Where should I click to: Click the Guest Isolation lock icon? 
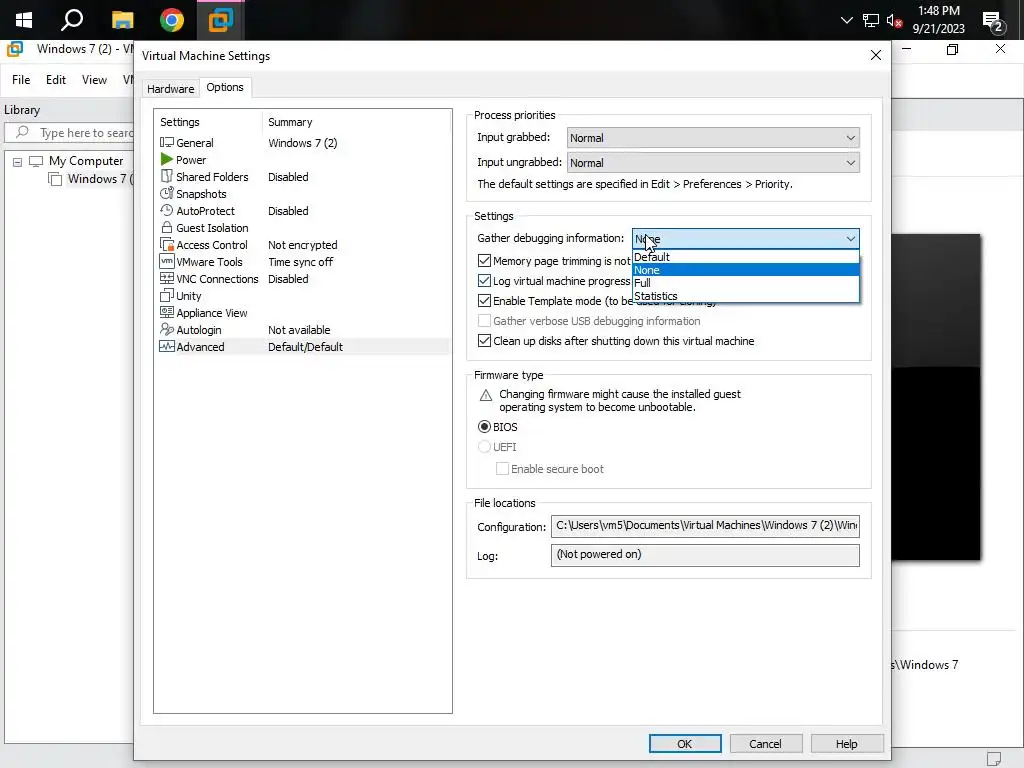pyautogui.click(x=167, y=227)
